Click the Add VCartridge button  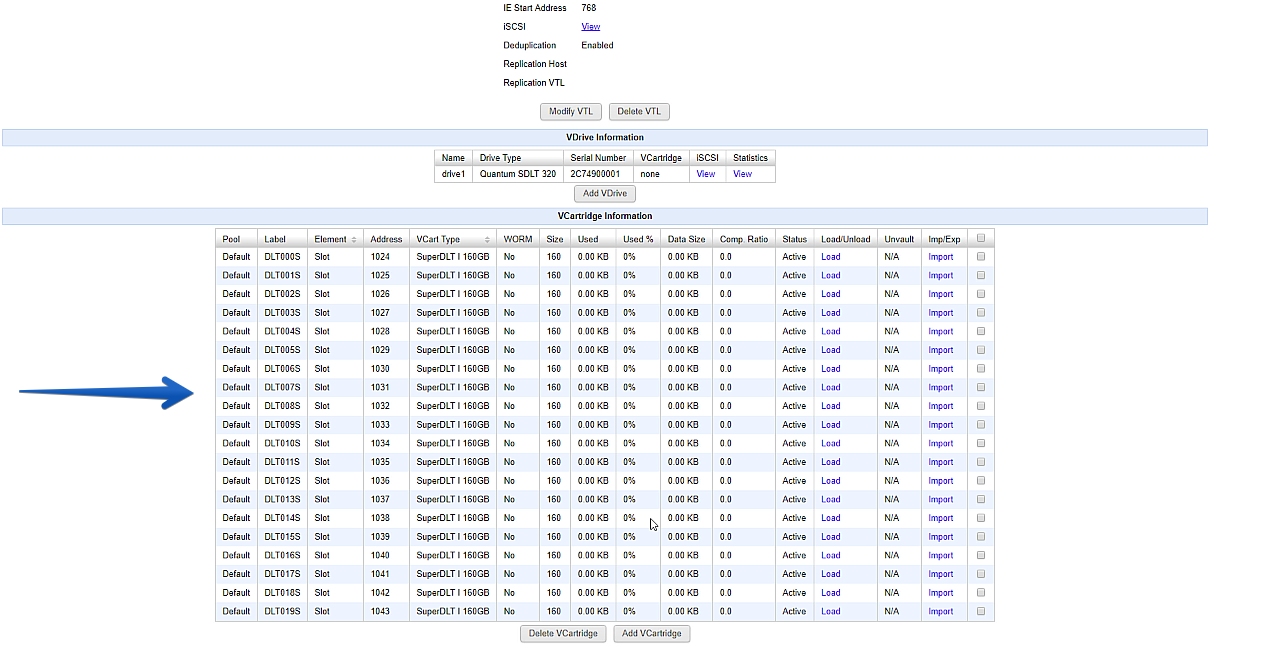pos(652,634)
